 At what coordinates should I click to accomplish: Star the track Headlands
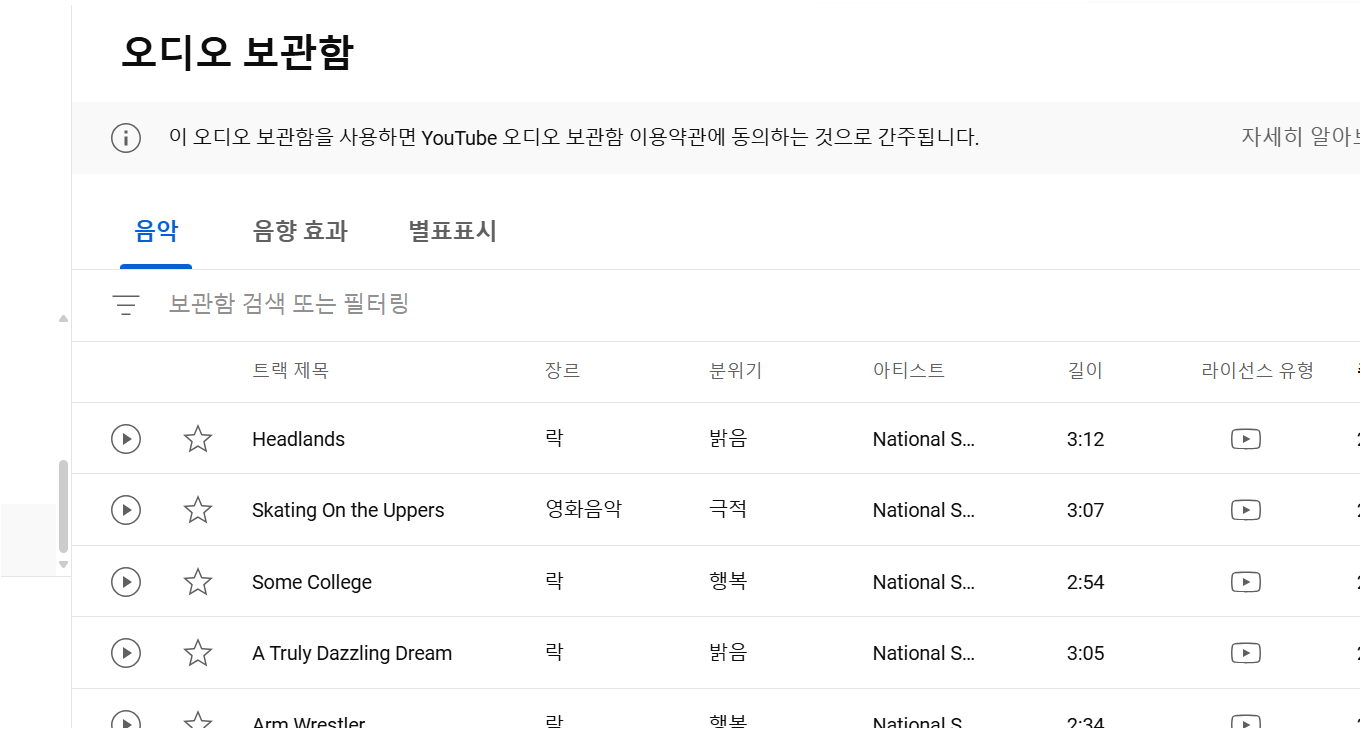coord(197,438)
